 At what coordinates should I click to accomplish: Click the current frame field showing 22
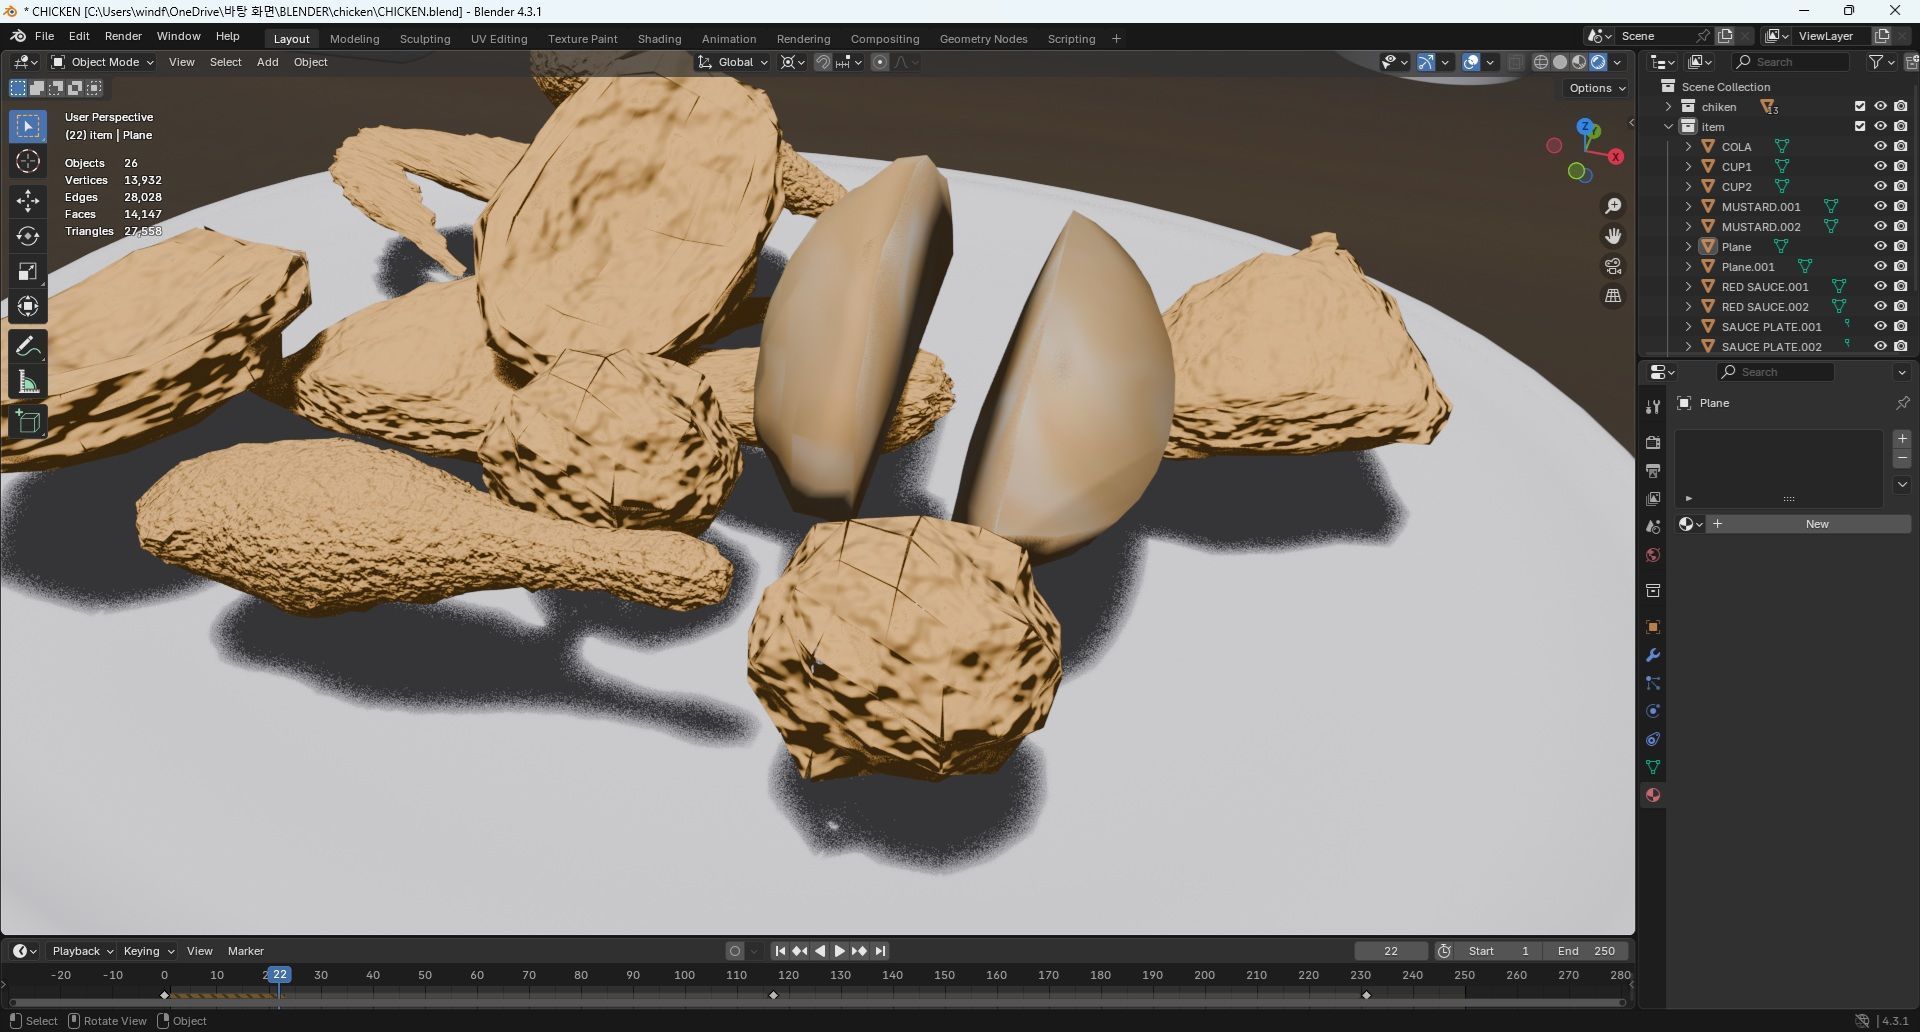pyautogui.click(x=1391, y=951)
